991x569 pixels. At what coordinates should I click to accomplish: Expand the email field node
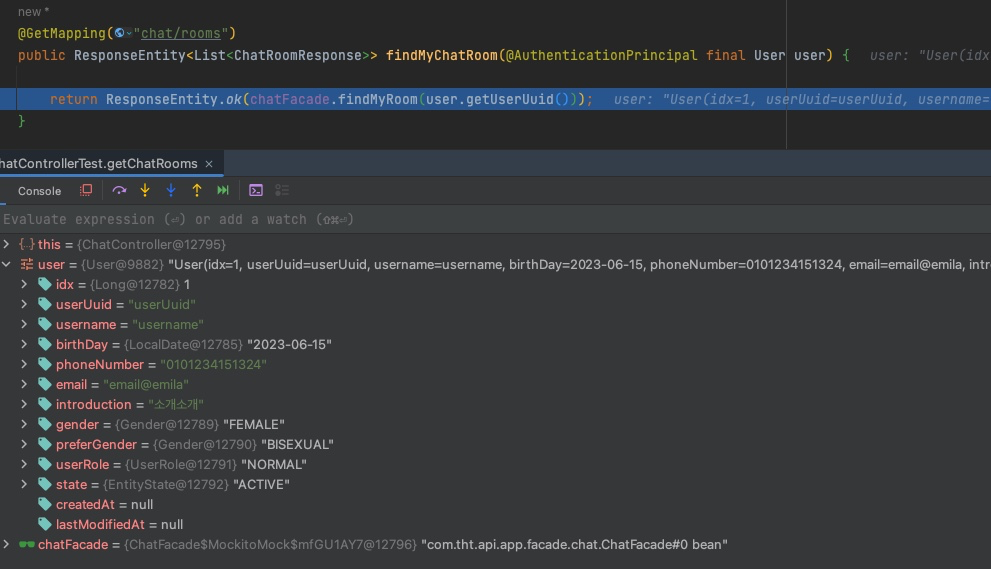click(x=24, y=384)
